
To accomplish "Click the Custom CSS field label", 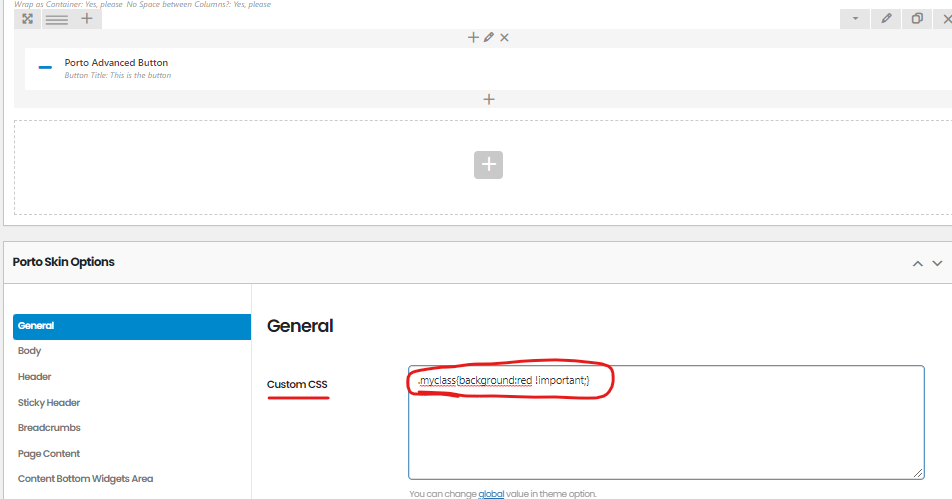I will pos(297,384).
